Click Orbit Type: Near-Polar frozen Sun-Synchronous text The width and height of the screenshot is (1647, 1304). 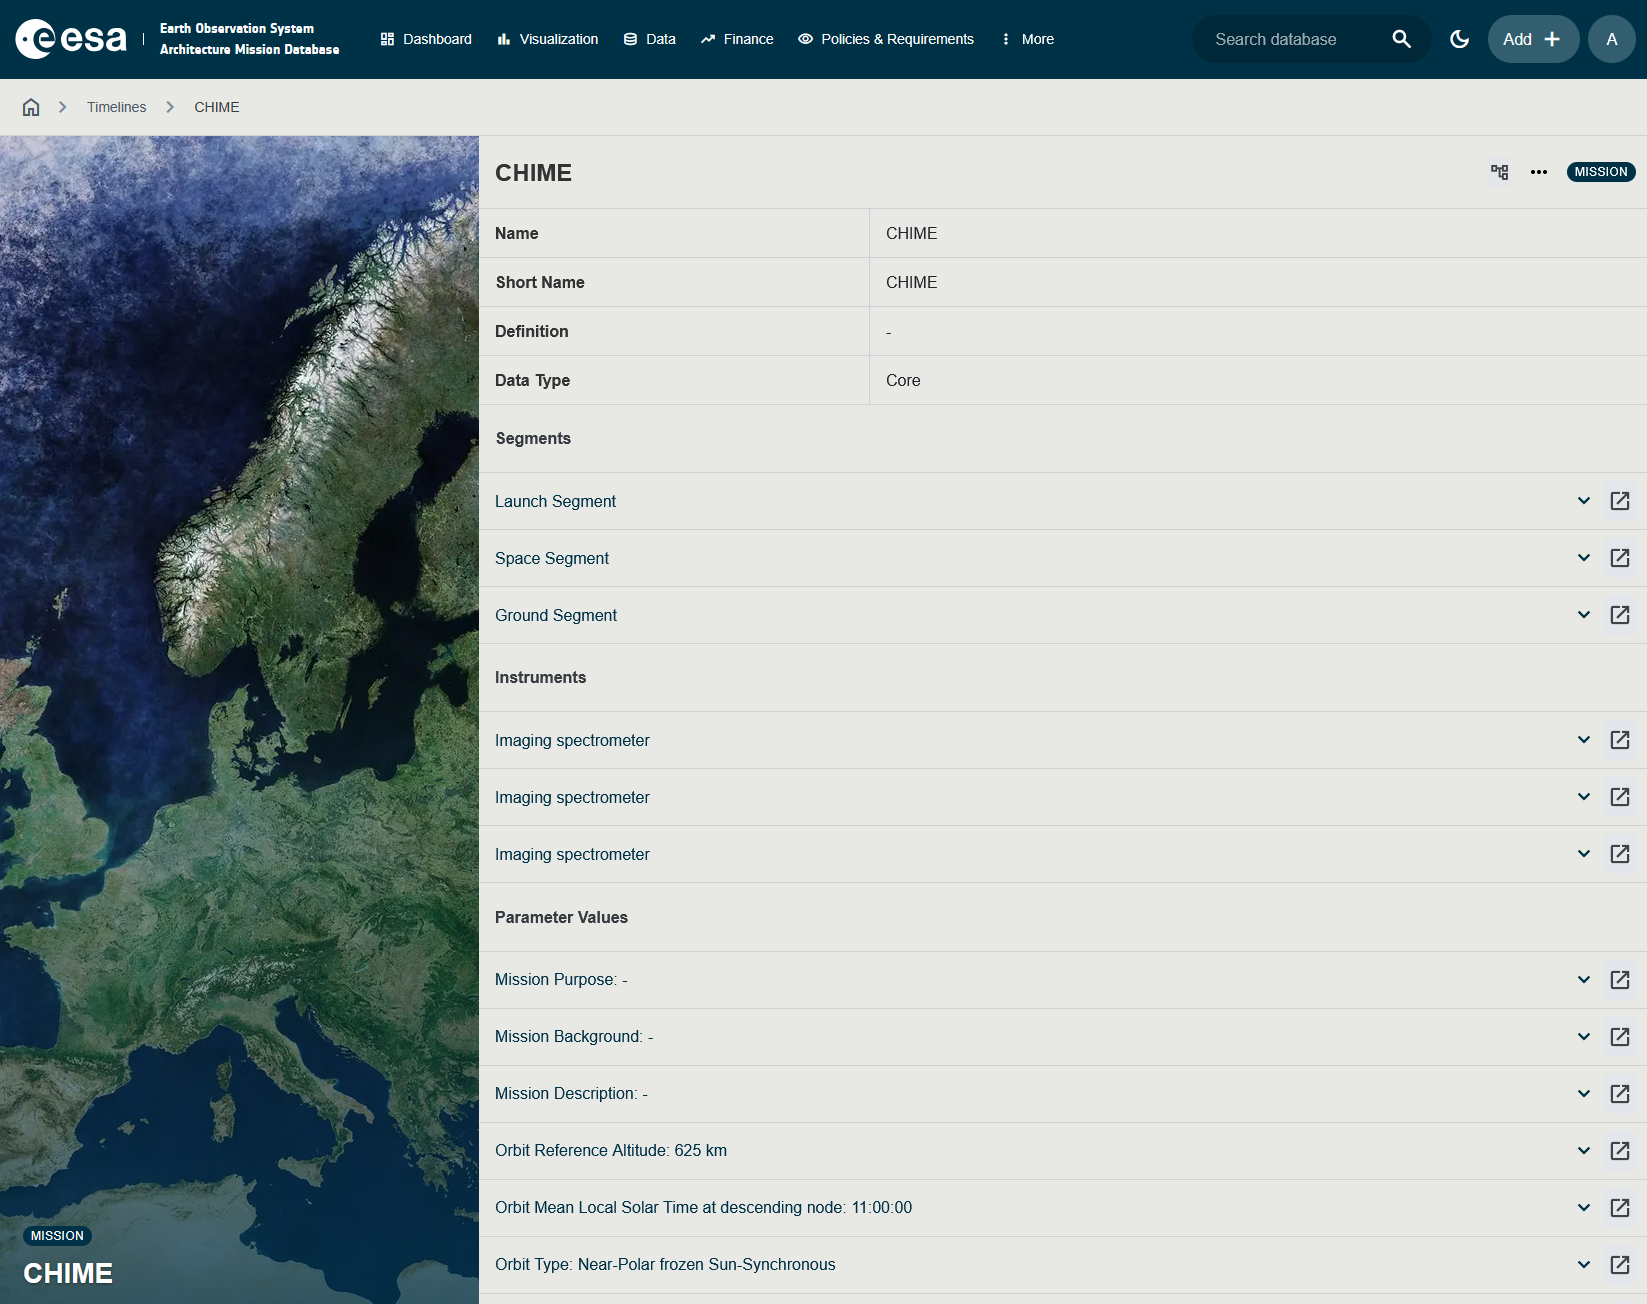pos(665,1265)
